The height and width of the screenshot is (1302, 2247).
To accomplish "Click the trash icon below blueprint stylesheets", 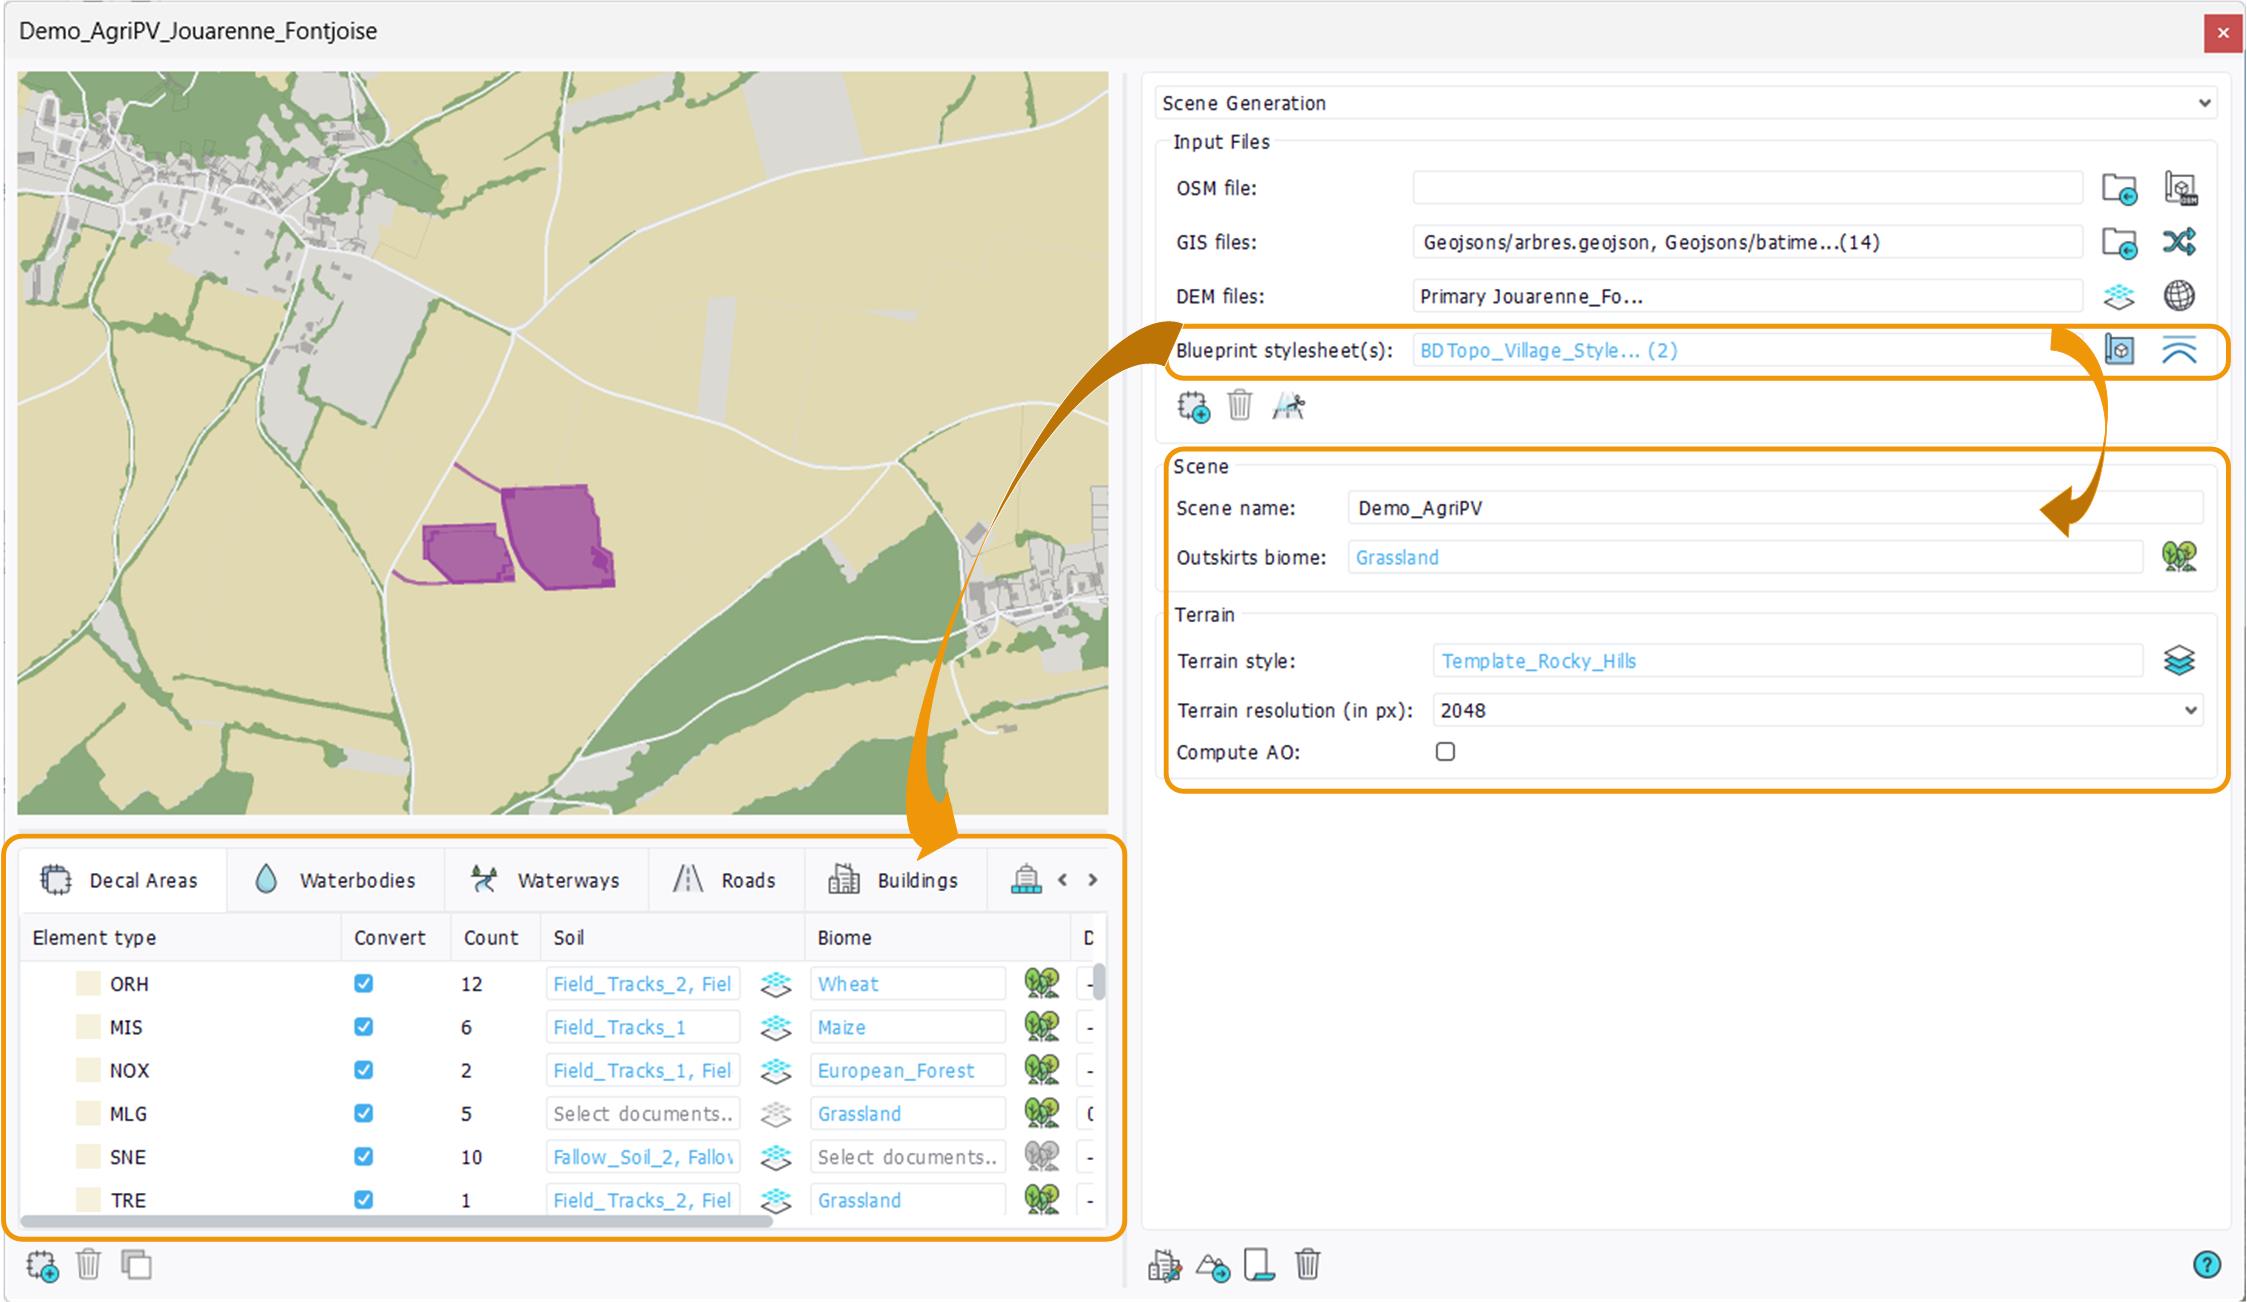I will coord(1239,406).
